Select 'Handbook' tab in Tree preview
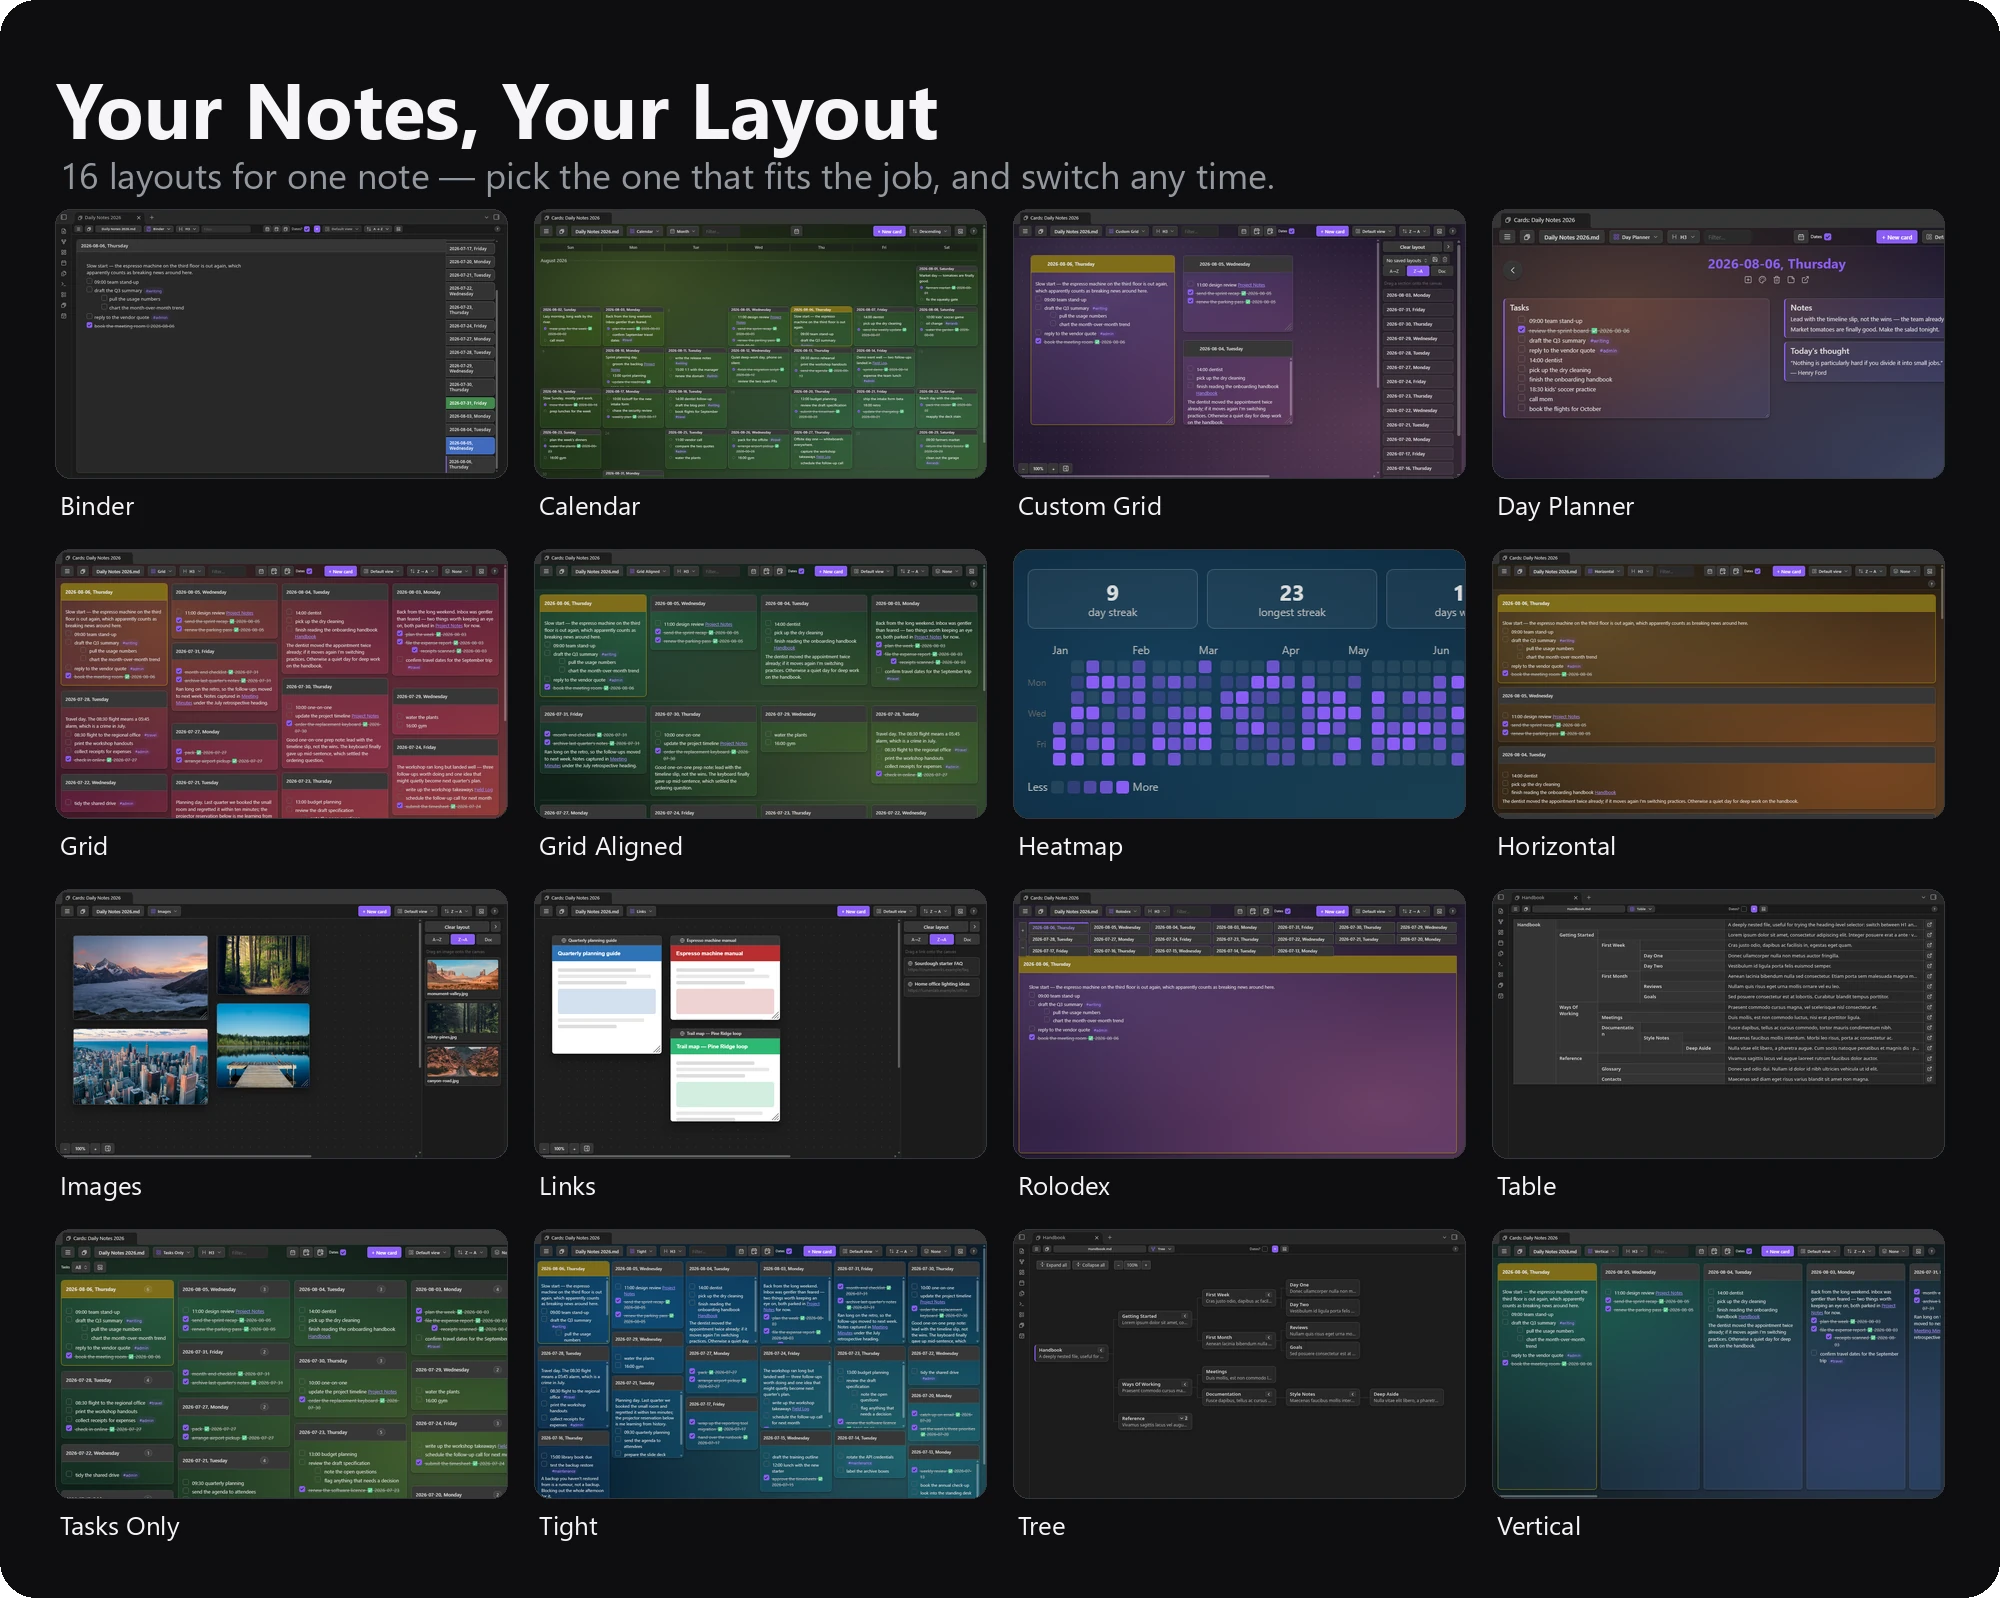This screenshot has width=2000, height=1598. coord(1067,1237)
